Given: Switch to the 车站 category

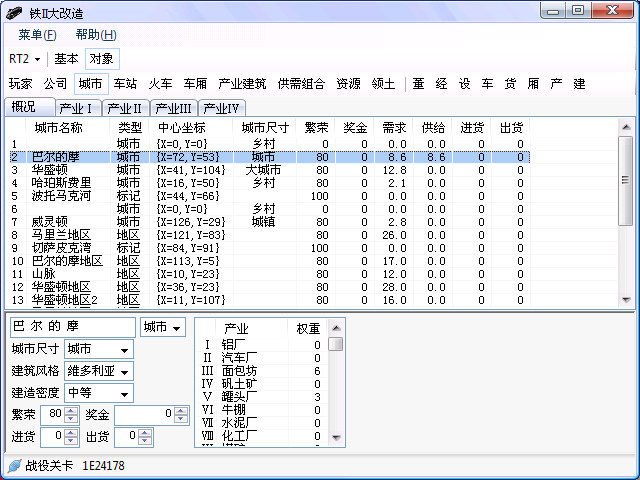Looking at the screenshot, I should click(x=125, y=84).
